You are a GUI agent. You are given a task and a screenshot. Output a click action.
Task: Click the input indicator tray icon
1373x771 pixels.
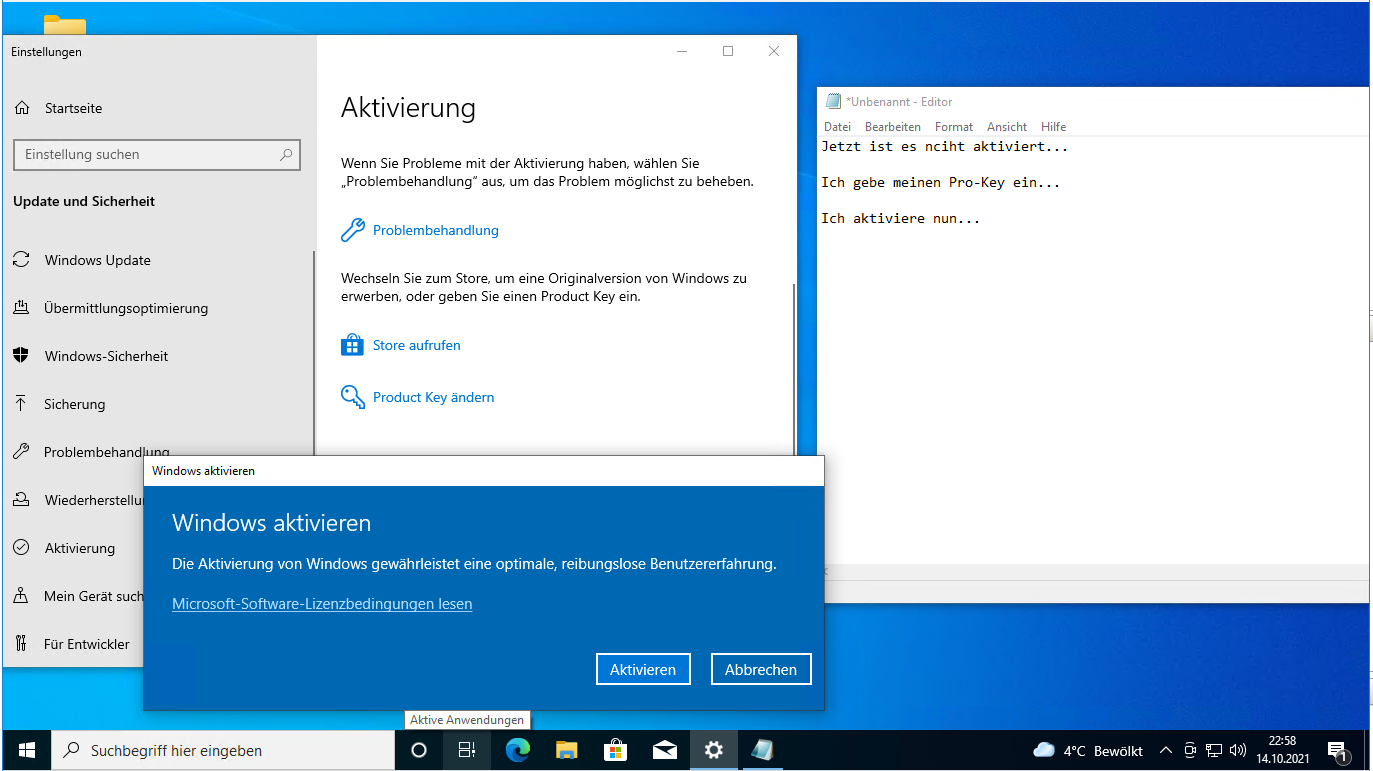(1190, 750)
